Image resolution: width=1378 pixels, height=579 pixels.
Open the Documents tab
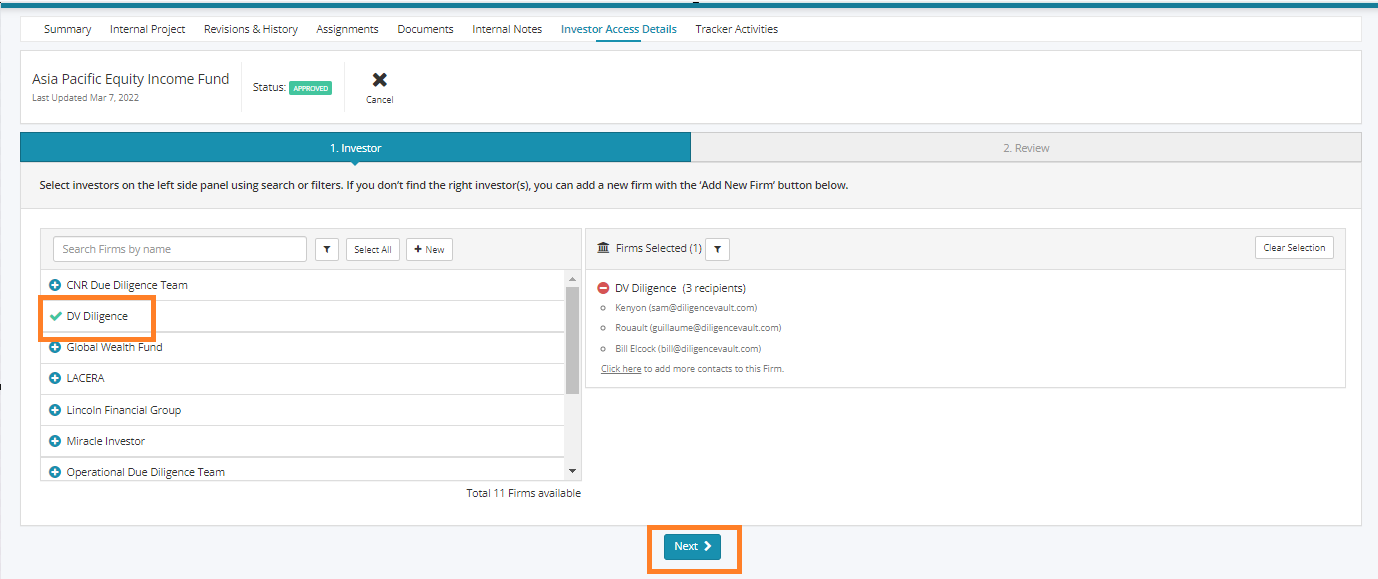[425, 29]
